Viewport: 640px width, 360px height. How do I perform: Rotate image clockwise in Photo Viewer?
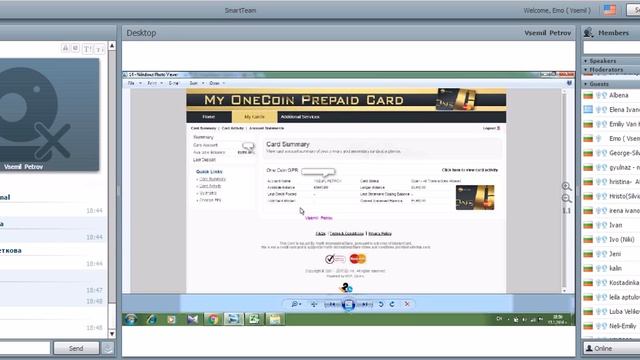tap(392, 304)
